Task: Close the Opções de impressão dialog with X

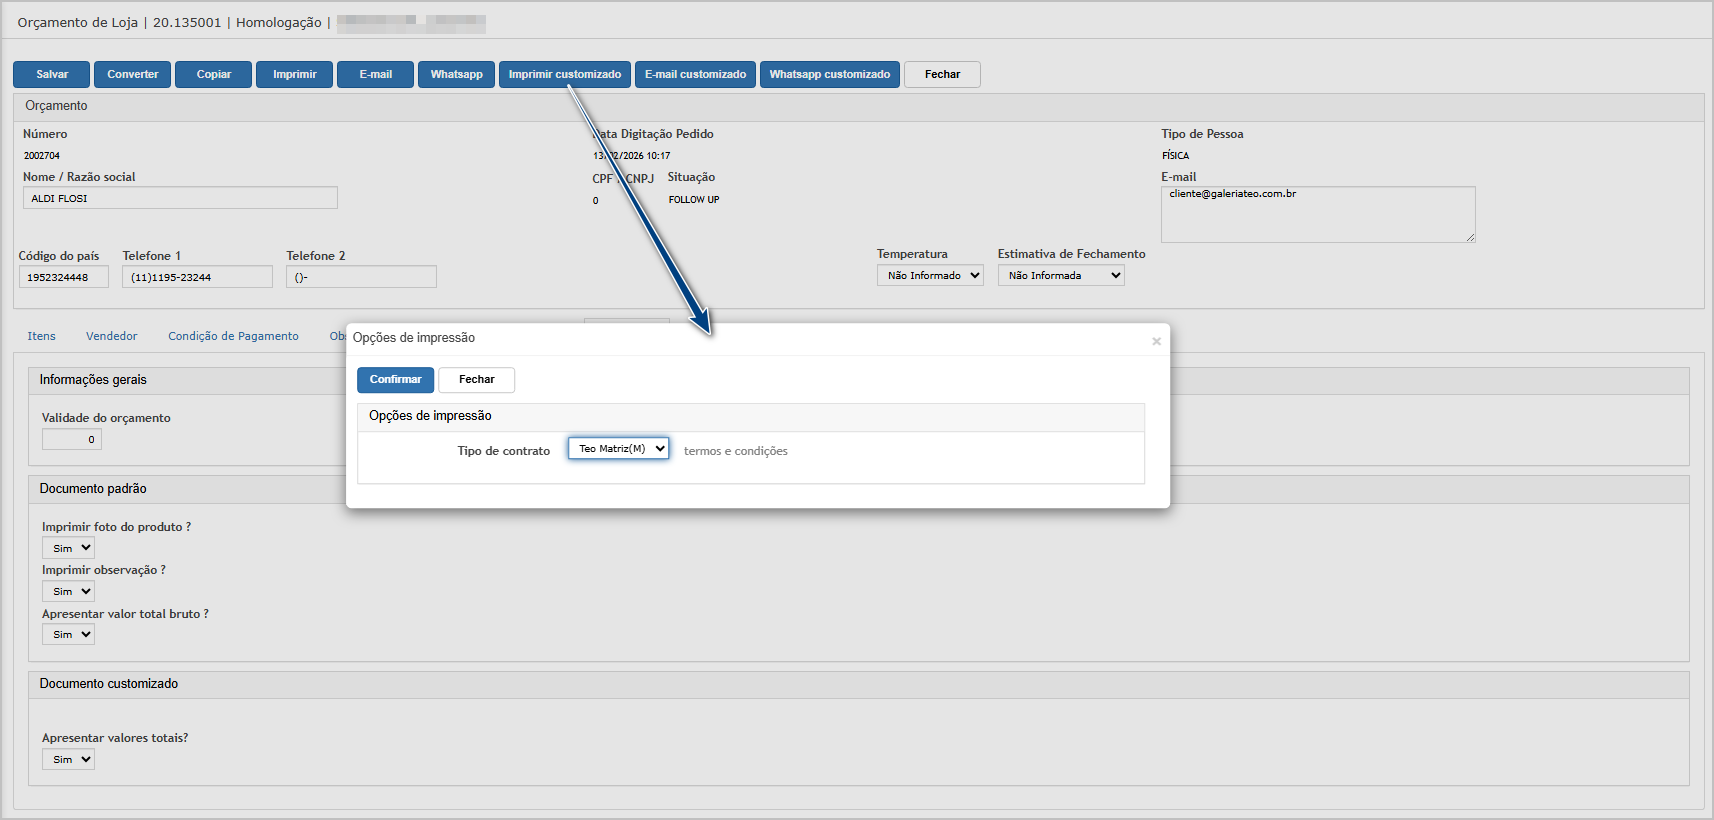Action: click(1156, 342)
